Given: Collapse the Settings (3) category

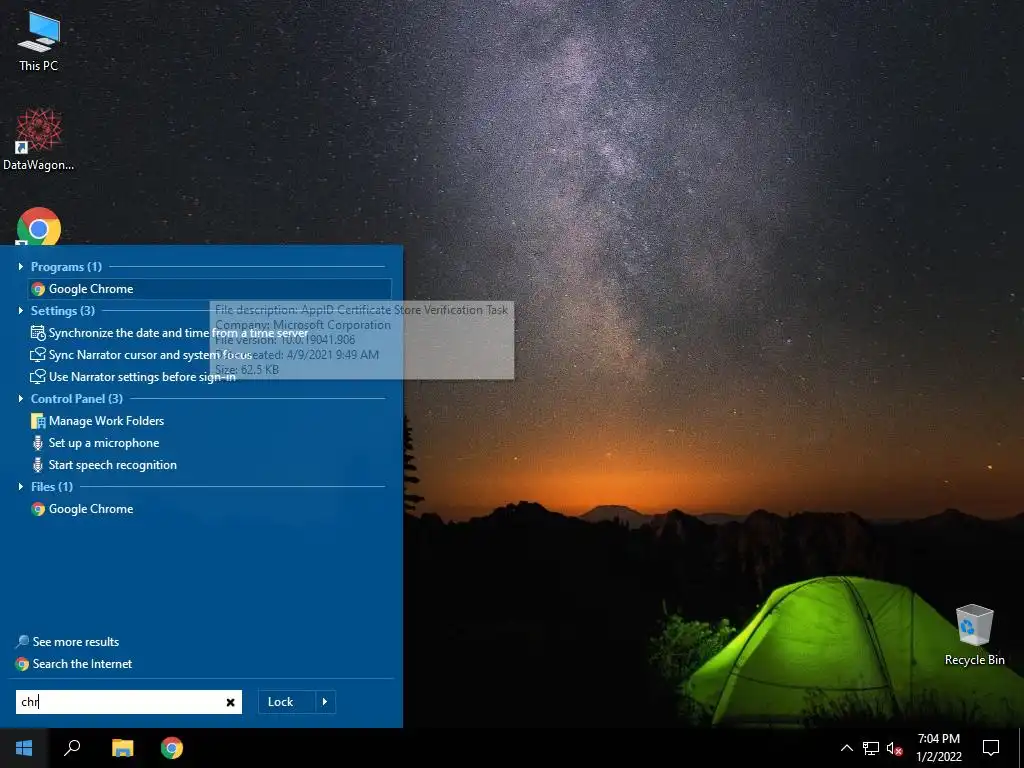Looking at the screenshot, I should pos(21,310).
